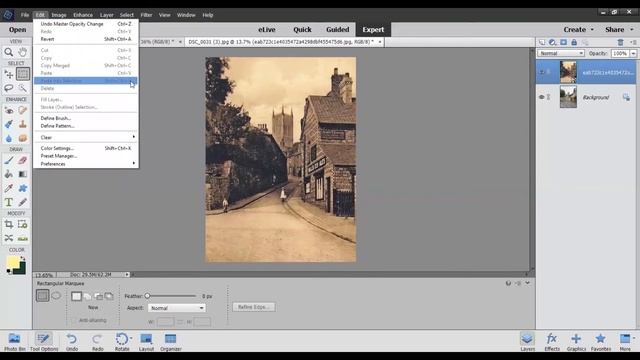Open the Effects panel
Image resolution: width=640 pixels, height=360 pixels.
552,342
